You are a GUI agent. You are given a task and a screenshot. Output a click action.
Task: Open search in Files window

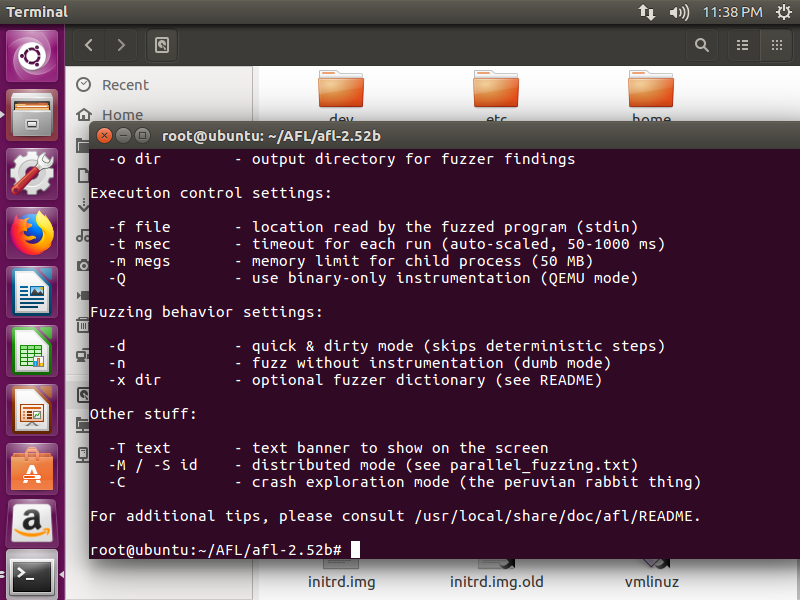click(x=702, y=45)
